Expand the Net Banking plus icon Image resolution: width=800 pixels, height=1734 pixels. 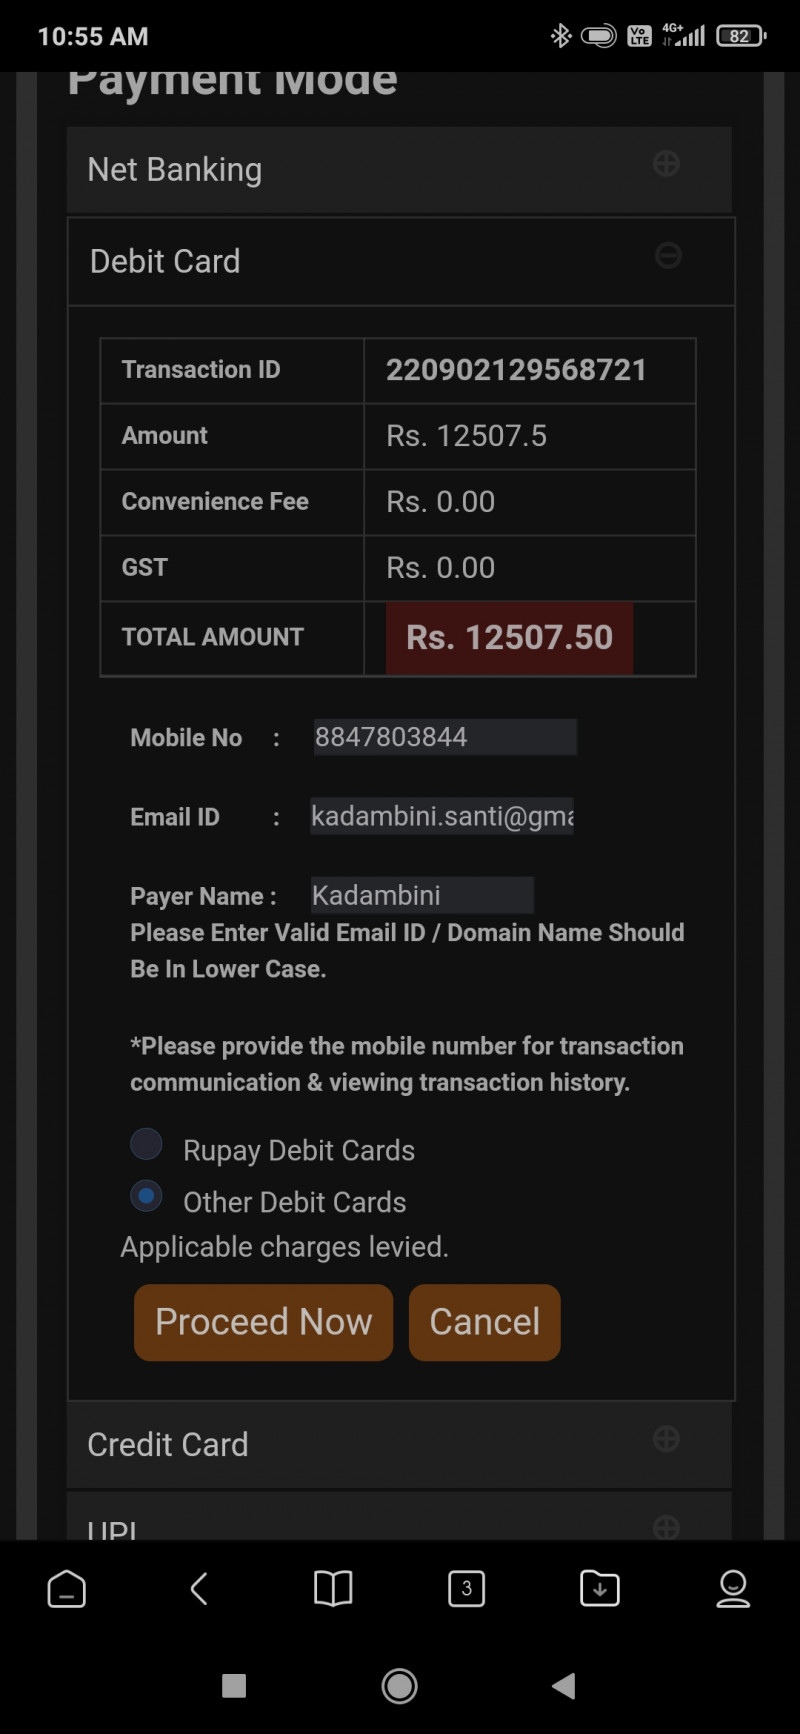pyautogui.click(x=666, y=164)
